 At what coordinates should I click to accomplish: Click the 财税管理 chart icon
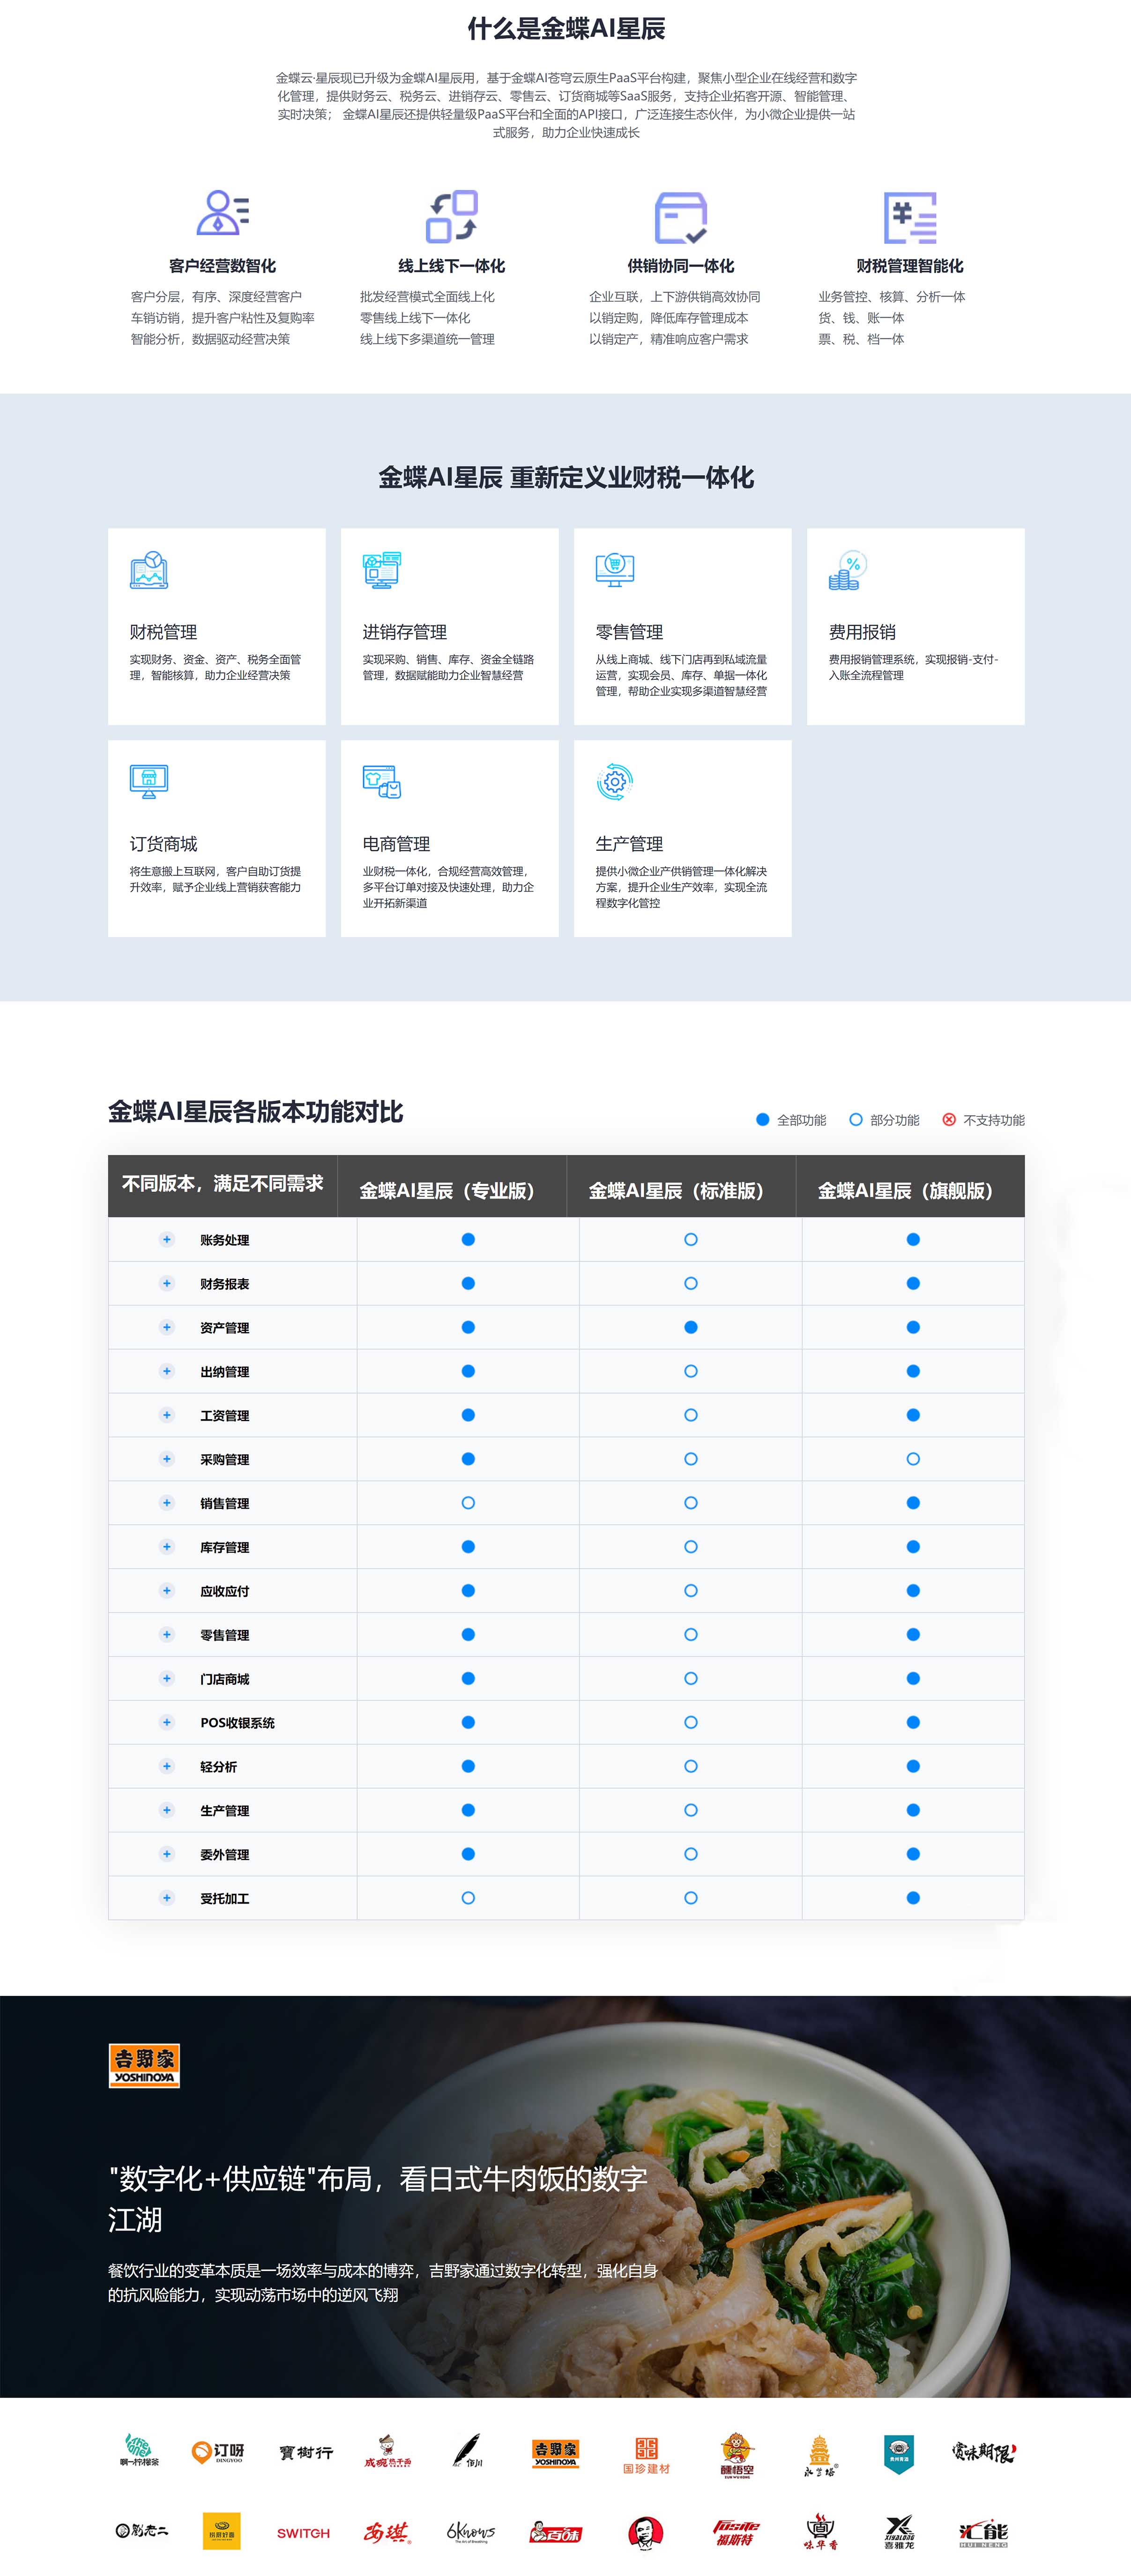pos(149,570)
